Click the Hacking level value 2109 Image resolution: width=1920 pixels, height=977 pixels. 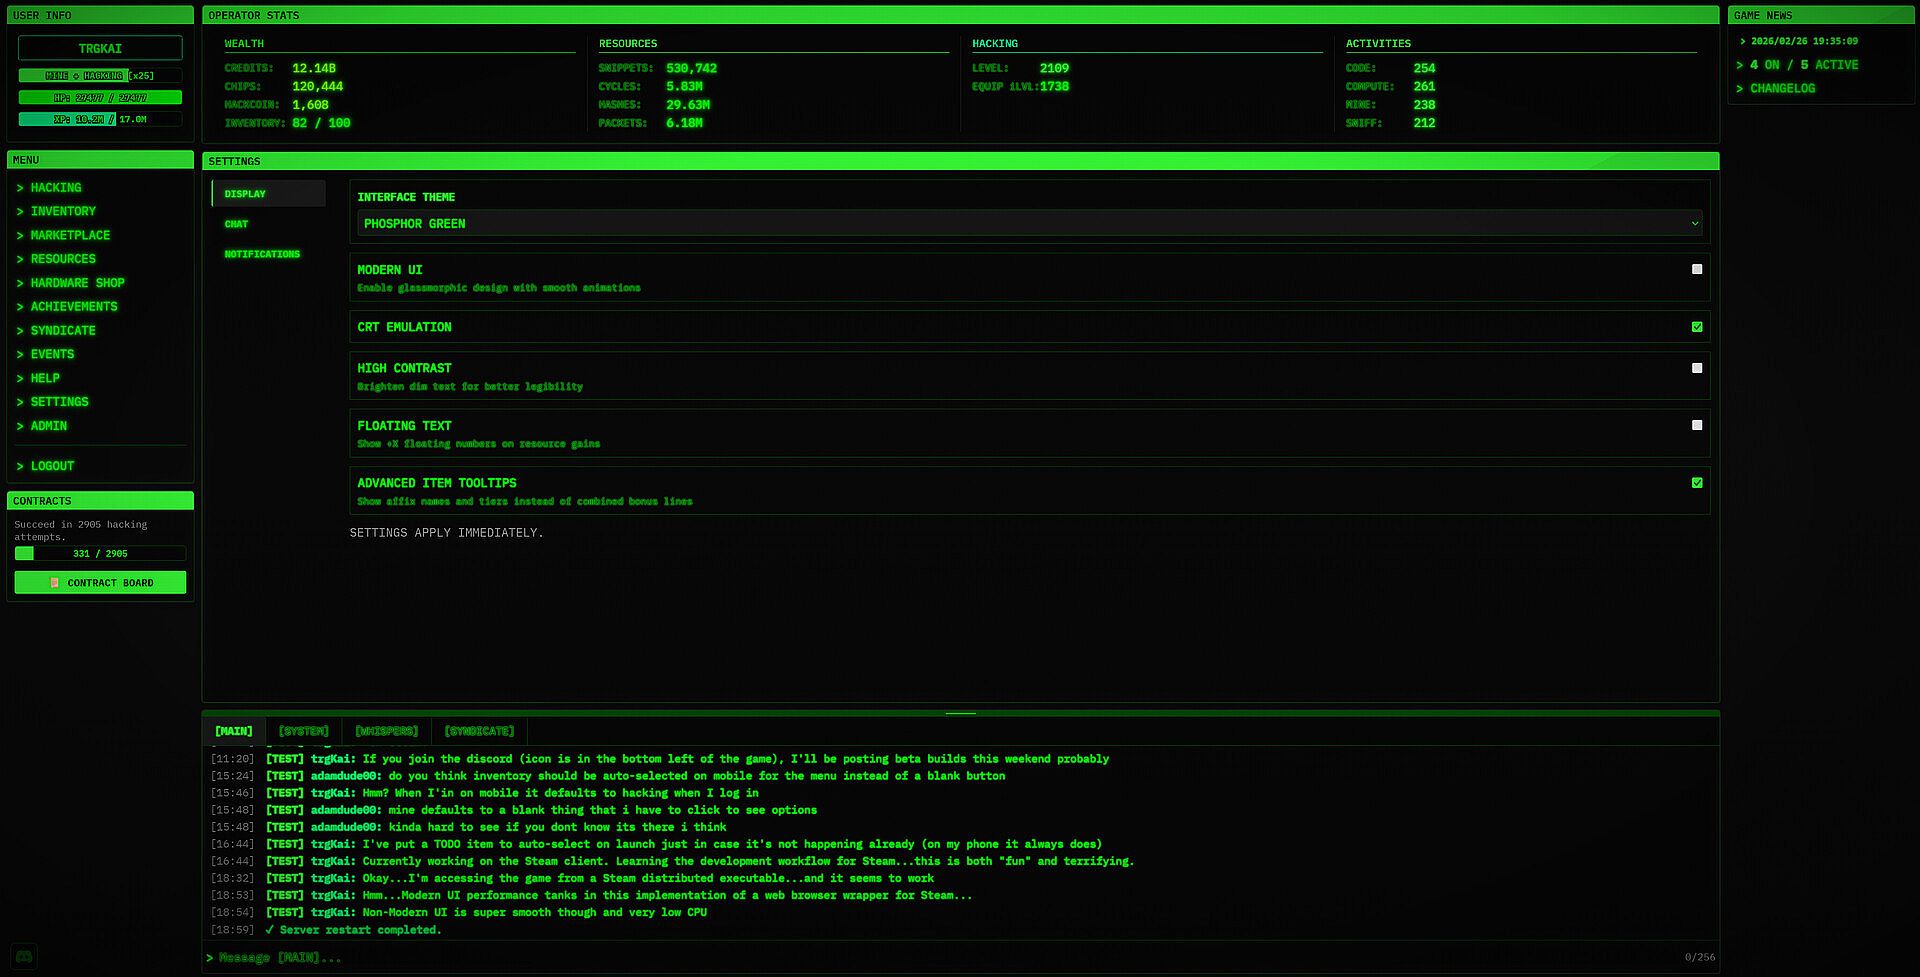pyautogui.click(x=1054, y=68)
